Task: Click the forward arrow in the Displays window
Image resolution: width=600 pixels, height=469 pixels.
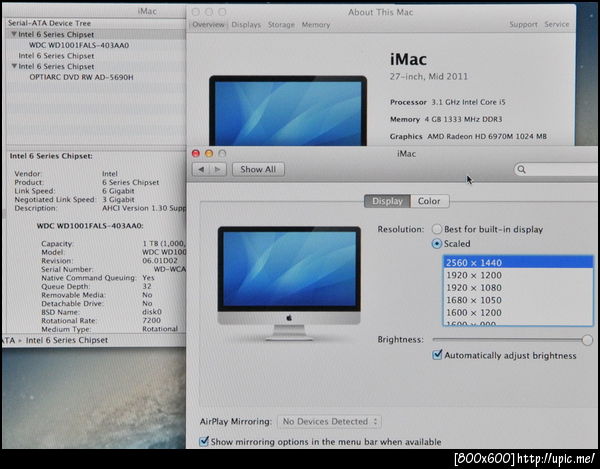Action: (218, 169)
